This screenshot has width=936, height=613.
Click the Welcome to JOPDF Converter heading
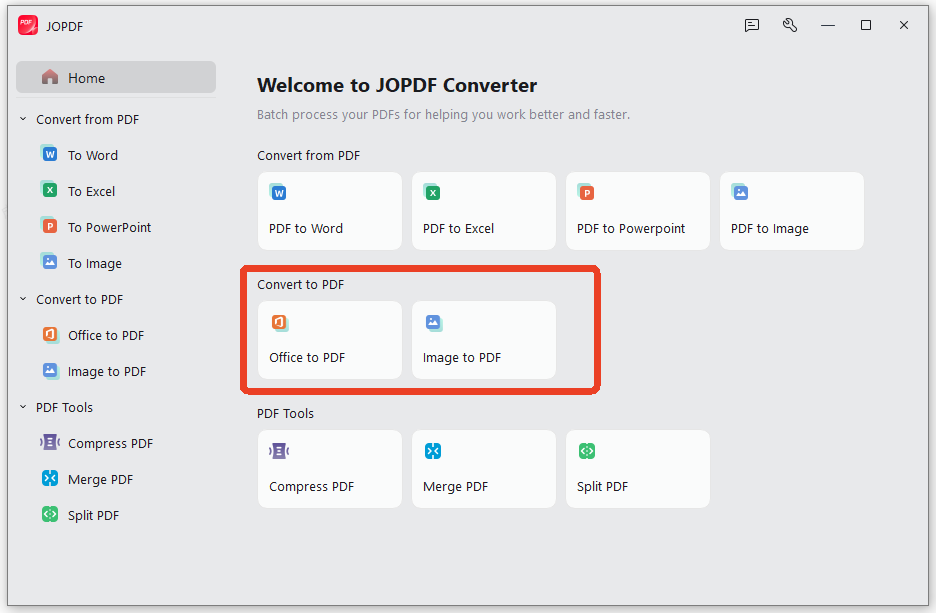397,85
